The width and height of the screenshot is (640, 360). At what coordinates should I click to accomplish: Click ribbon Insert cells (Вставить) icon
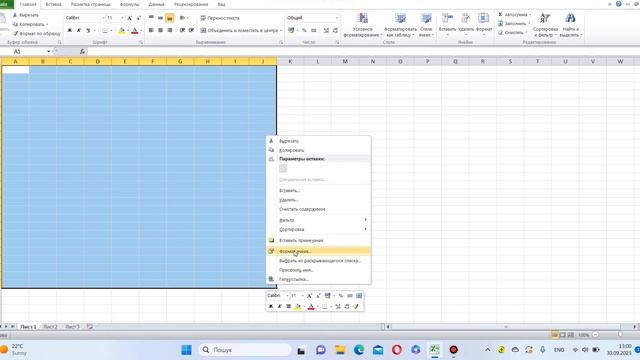pyautogui.click(x=447, y=18)
